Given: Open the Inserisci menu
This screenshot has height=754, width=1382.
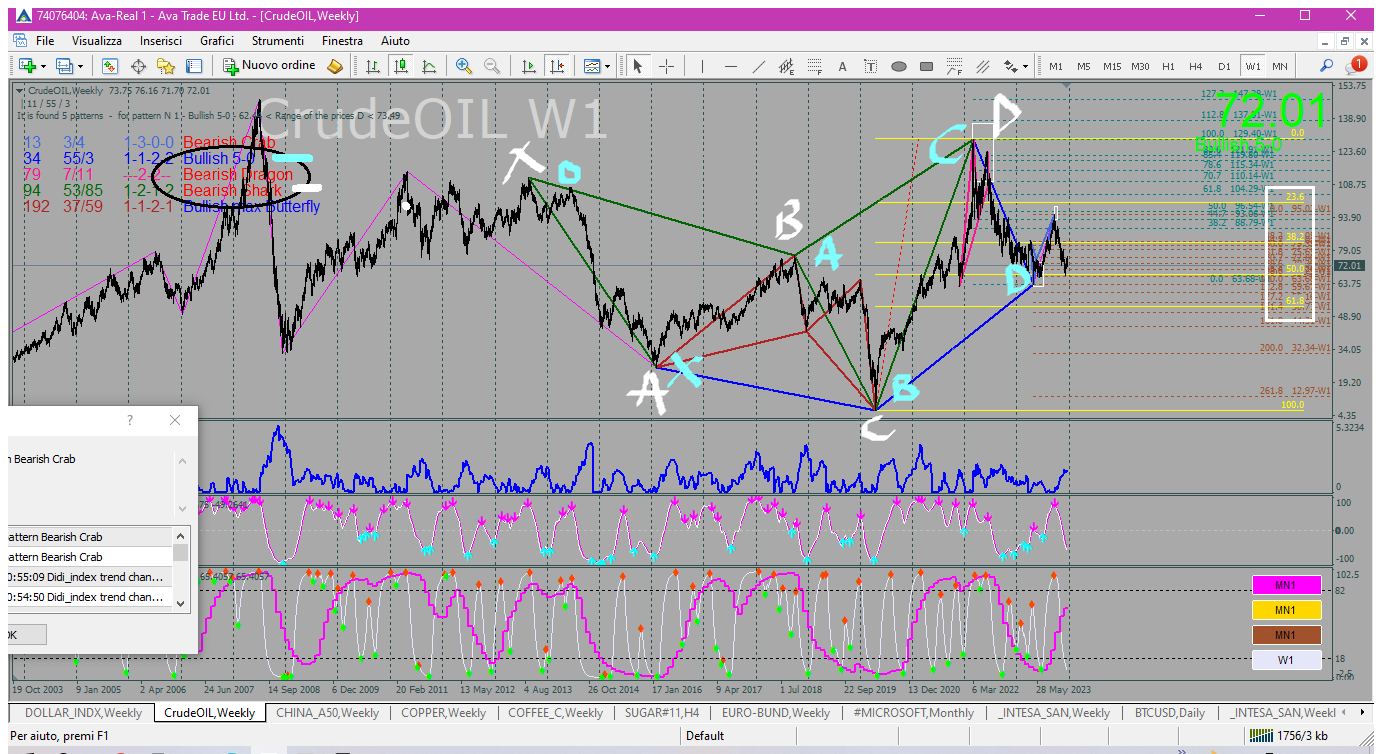Looking at the screenshot, I should [161, 41].
